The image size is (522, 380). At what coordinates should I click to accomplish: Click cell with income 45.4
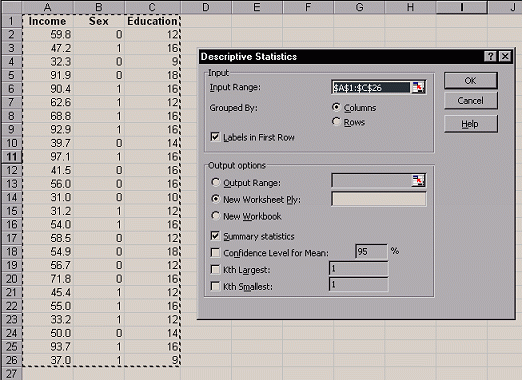[48, 292]
